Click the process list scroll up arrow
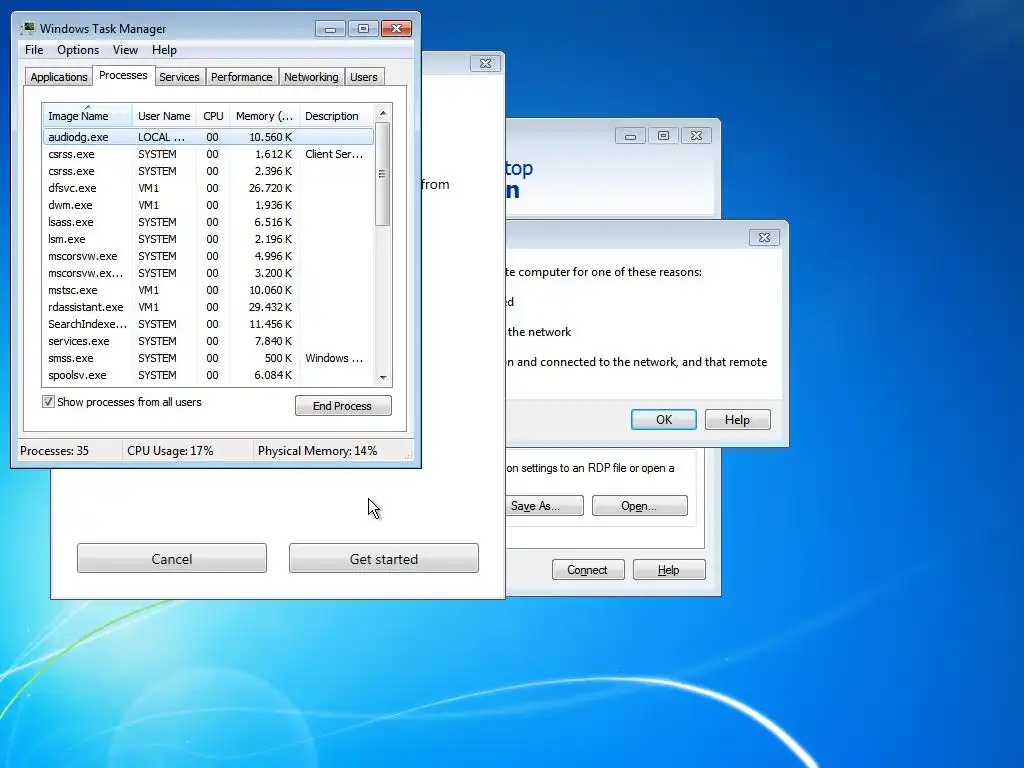The width and height of the screenshot is (1024, 768). [383, 113]
